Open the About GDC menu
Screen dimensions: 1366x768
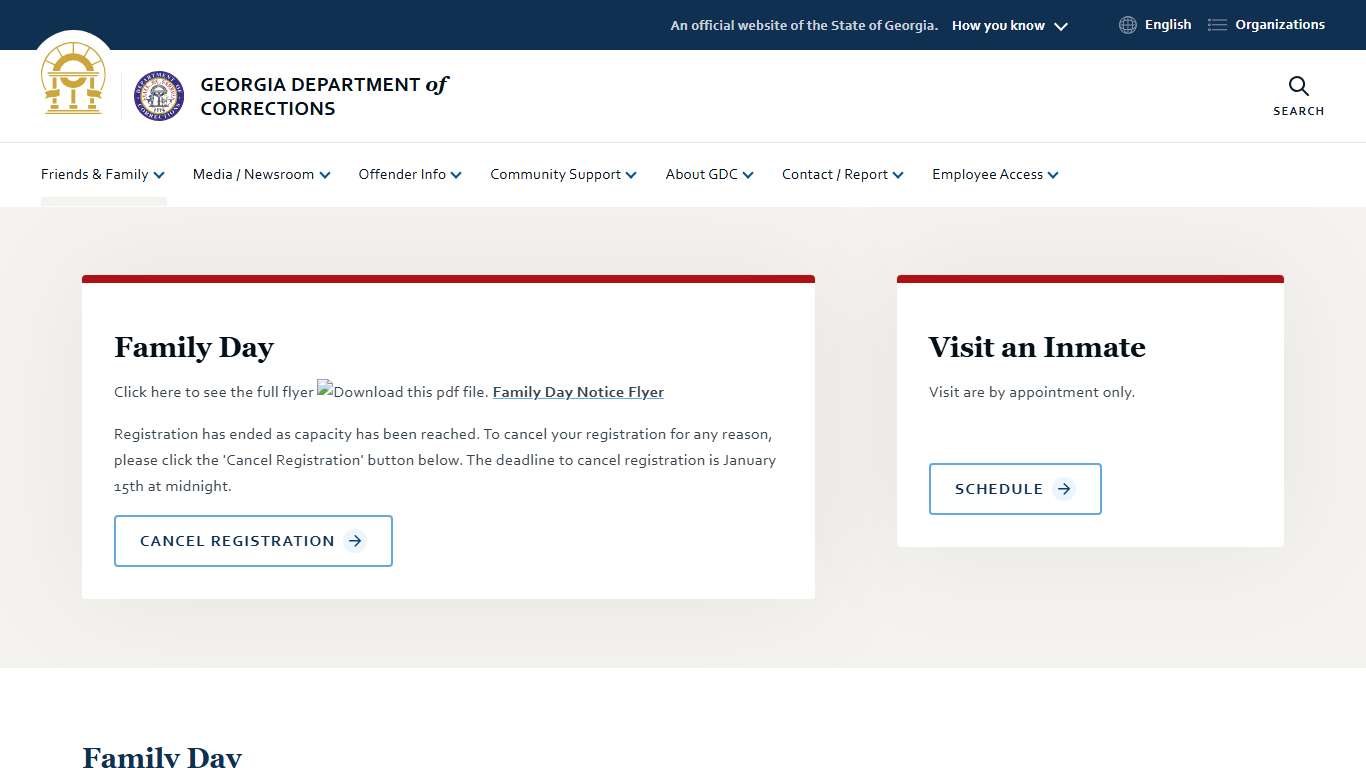(x=709, y=174)
